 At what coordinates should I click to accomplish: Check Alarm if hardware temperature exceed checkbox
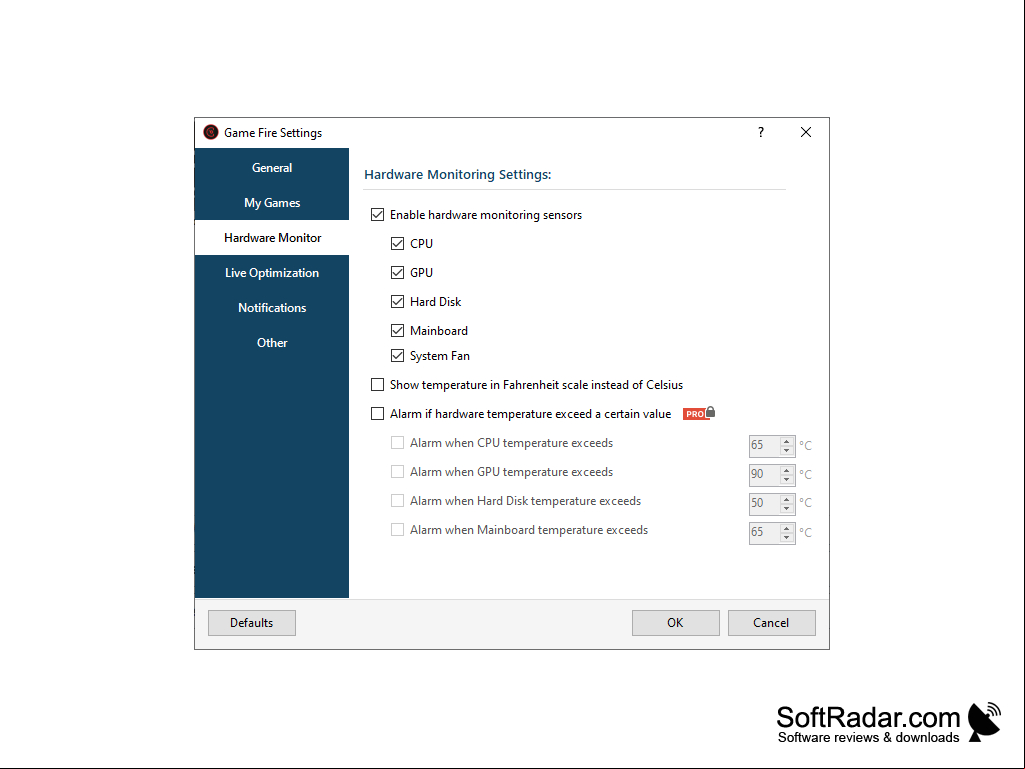377,413
